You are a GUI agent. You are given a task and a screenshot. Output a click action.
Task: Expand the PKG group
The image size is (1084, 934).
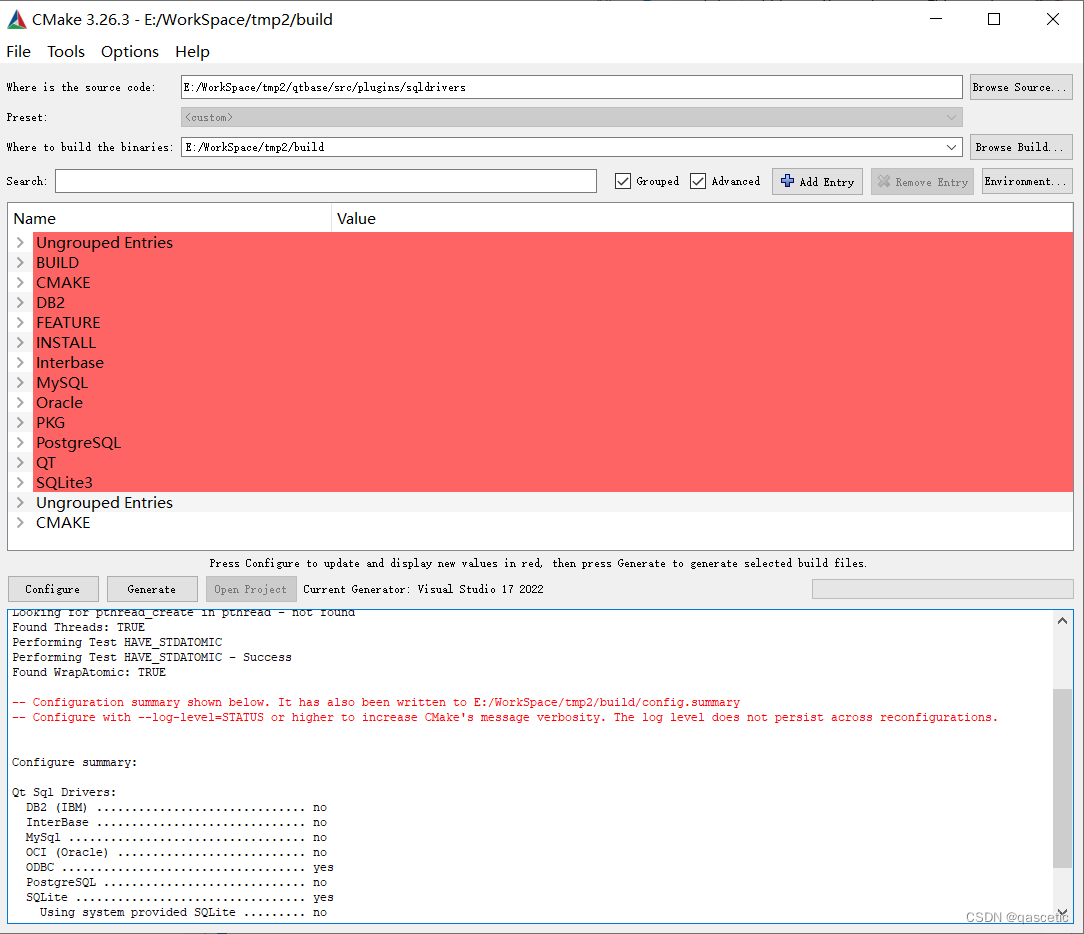click(x=20, y=423)
